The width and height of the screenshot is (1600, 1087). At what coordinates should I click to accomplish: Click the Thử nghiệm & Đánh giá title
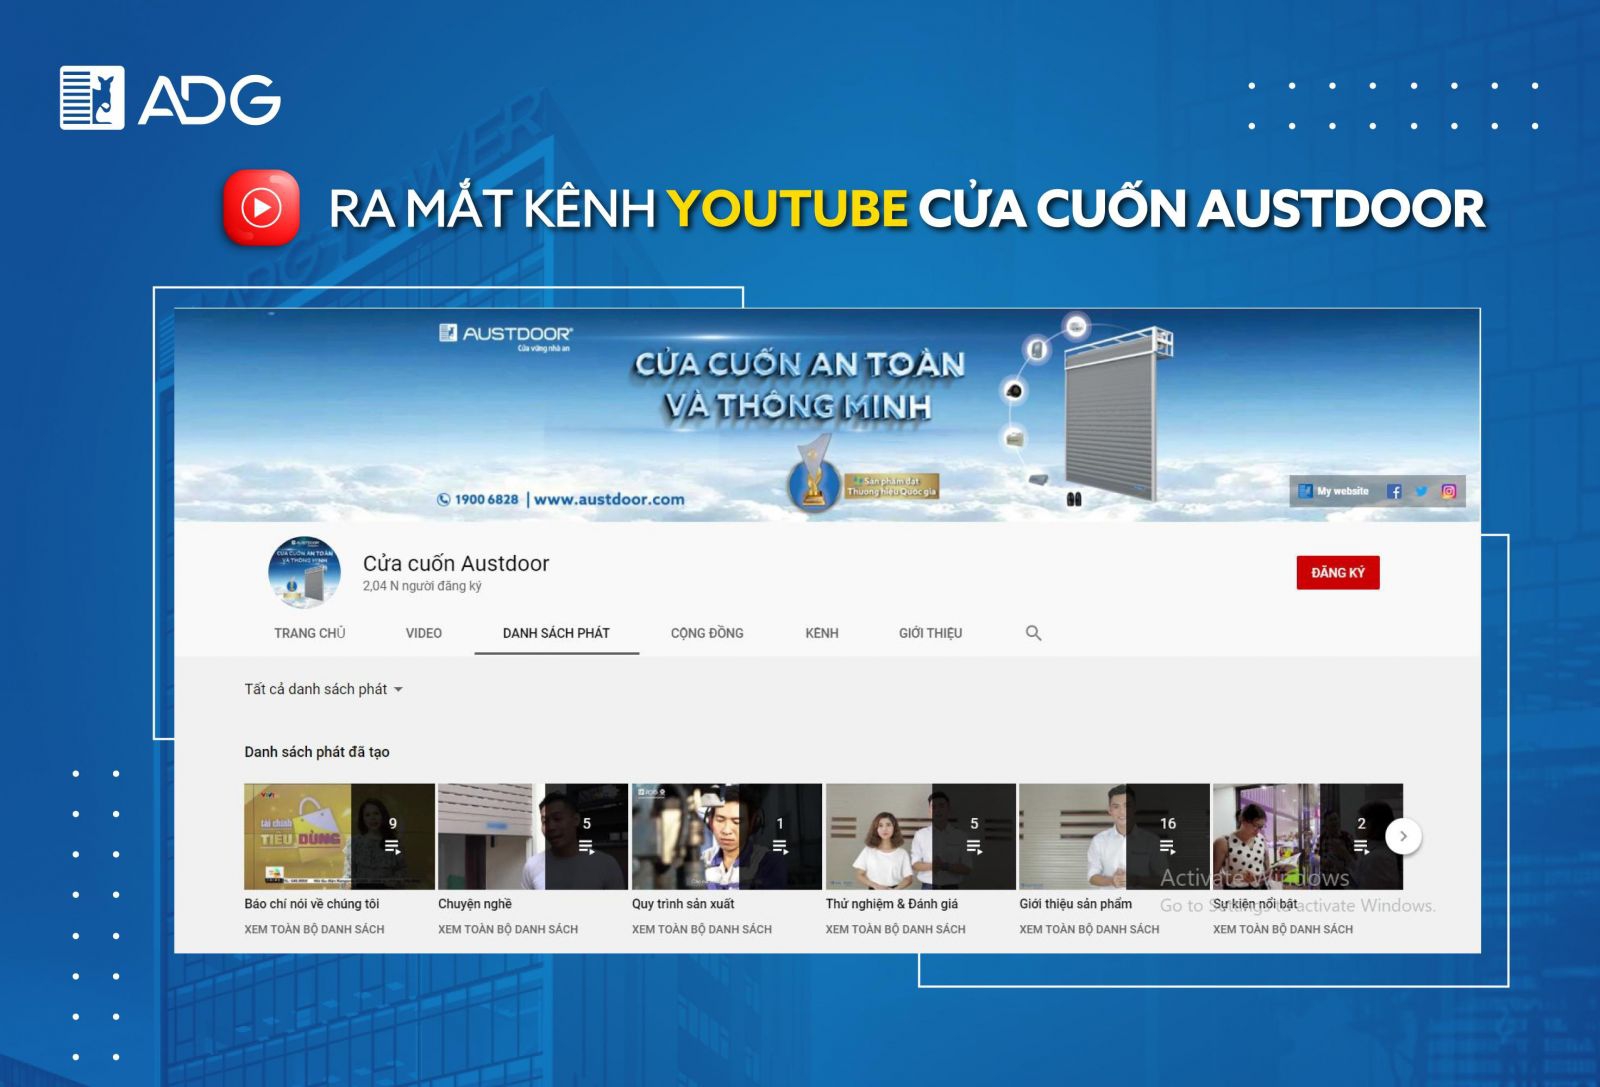pos(892,904)
